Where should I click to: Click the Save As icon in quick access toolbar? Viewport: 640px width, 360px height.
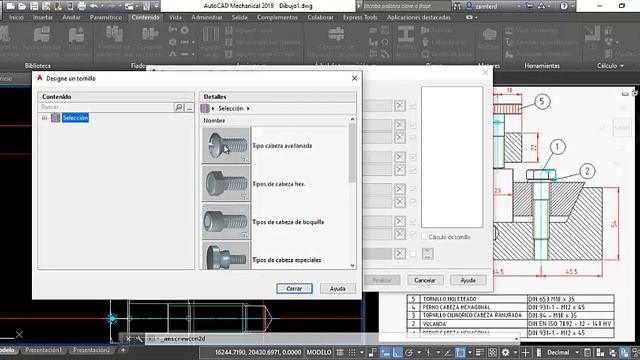tap(46, 6)
